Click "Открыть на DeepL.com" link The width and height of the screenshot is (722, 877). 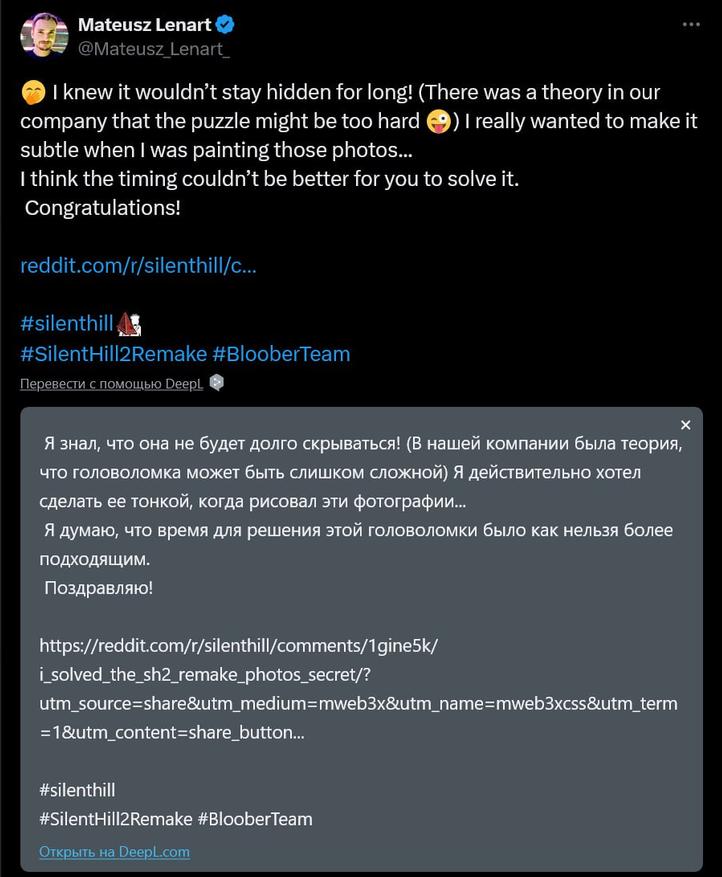pyautogui.click(x=114, y=851)
